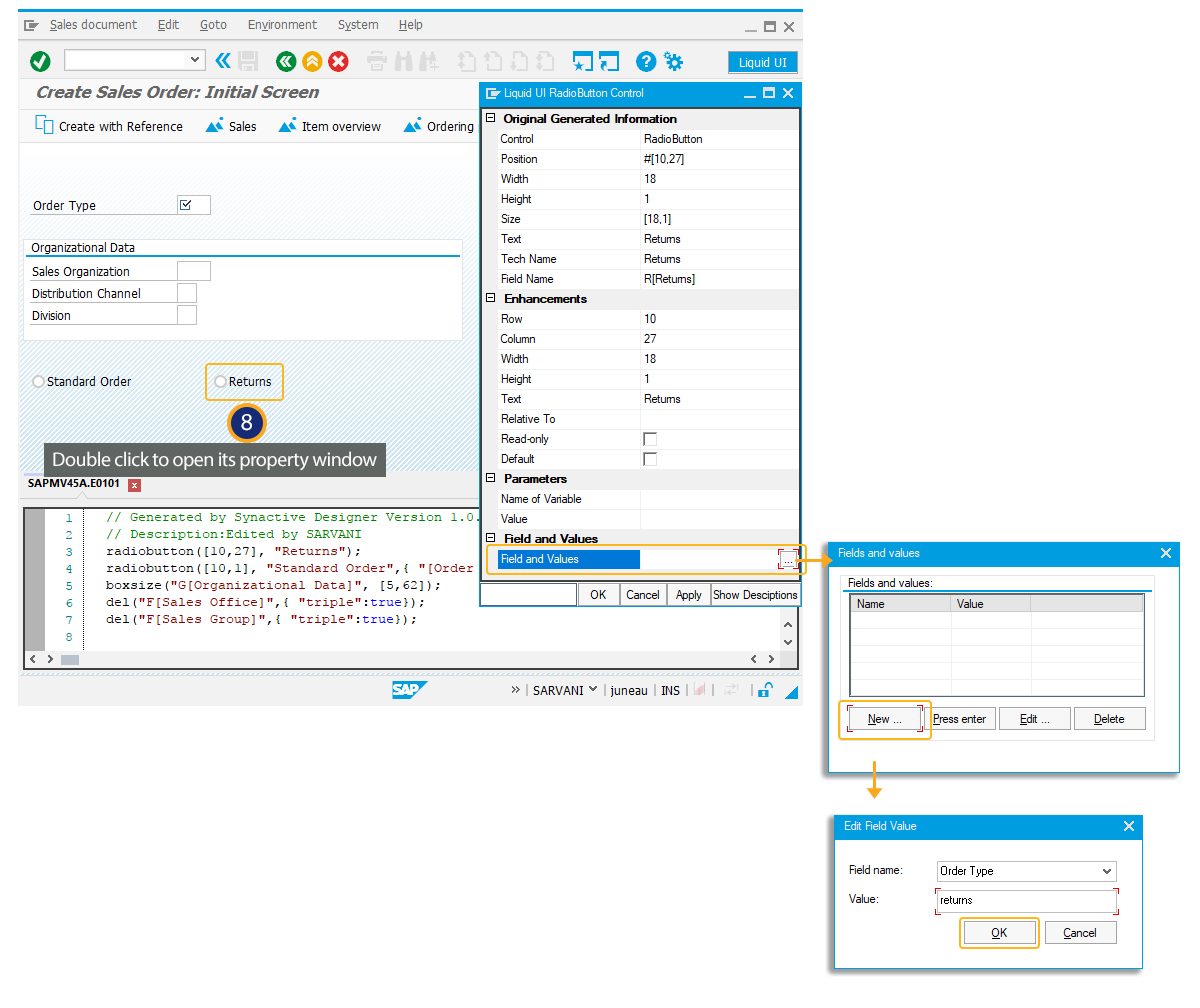The height and width of the screenshot is (1008, 1200).
Task: Expand the status bar double-chevron
Action: click(x=516, y=690)
